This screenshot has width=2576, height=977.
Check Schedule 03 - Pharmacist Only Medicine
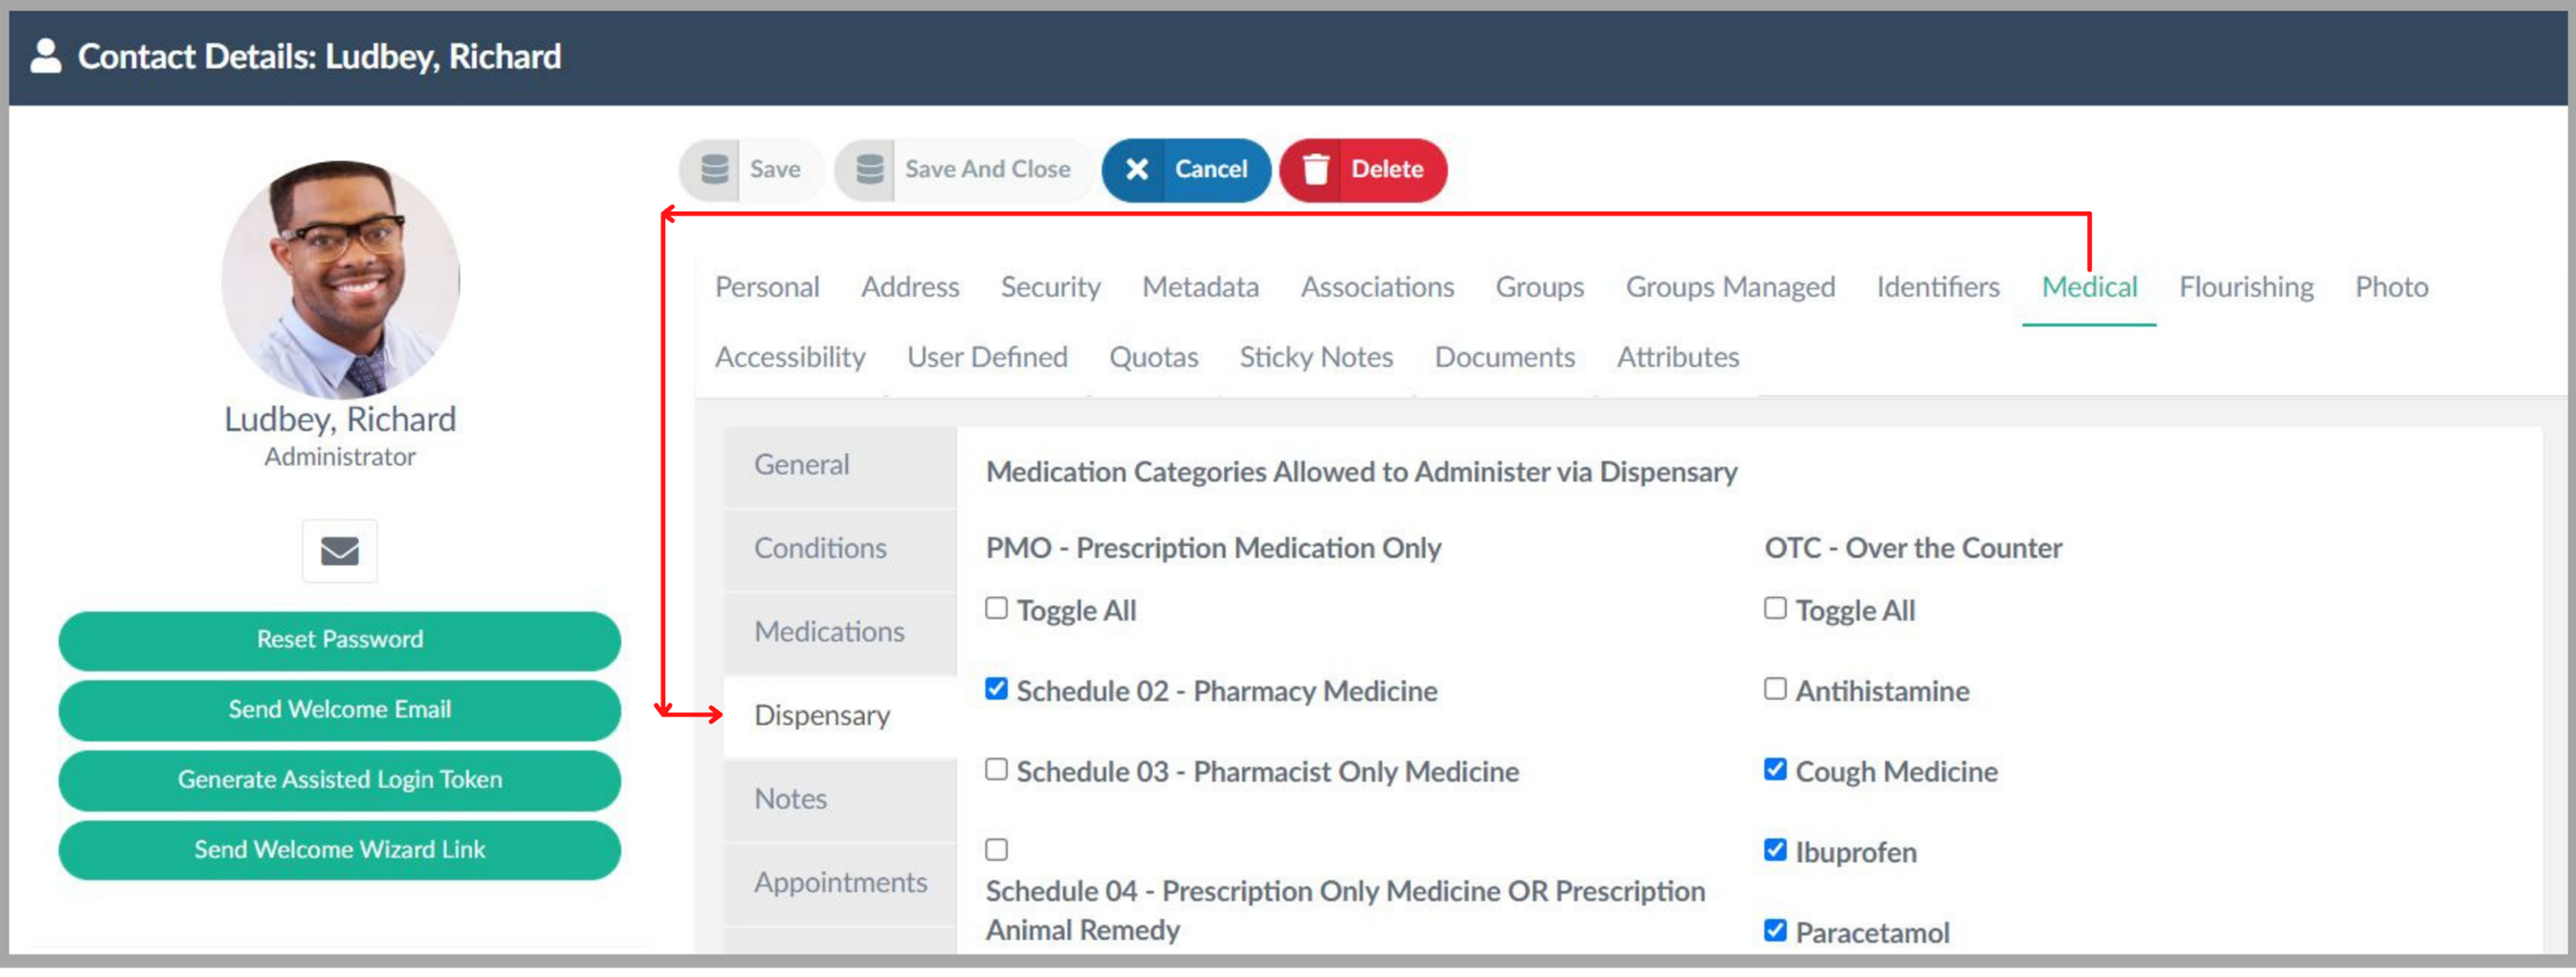[x=996, y=770]
